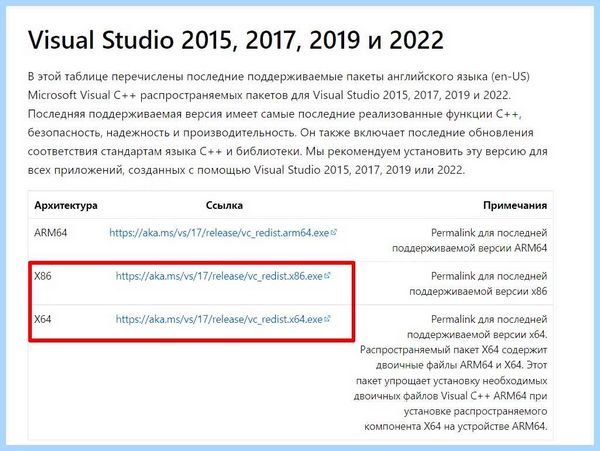Screen dimensions: 600x451
Task: Click the 'Примечания' column header
Action: coord(515,205)
